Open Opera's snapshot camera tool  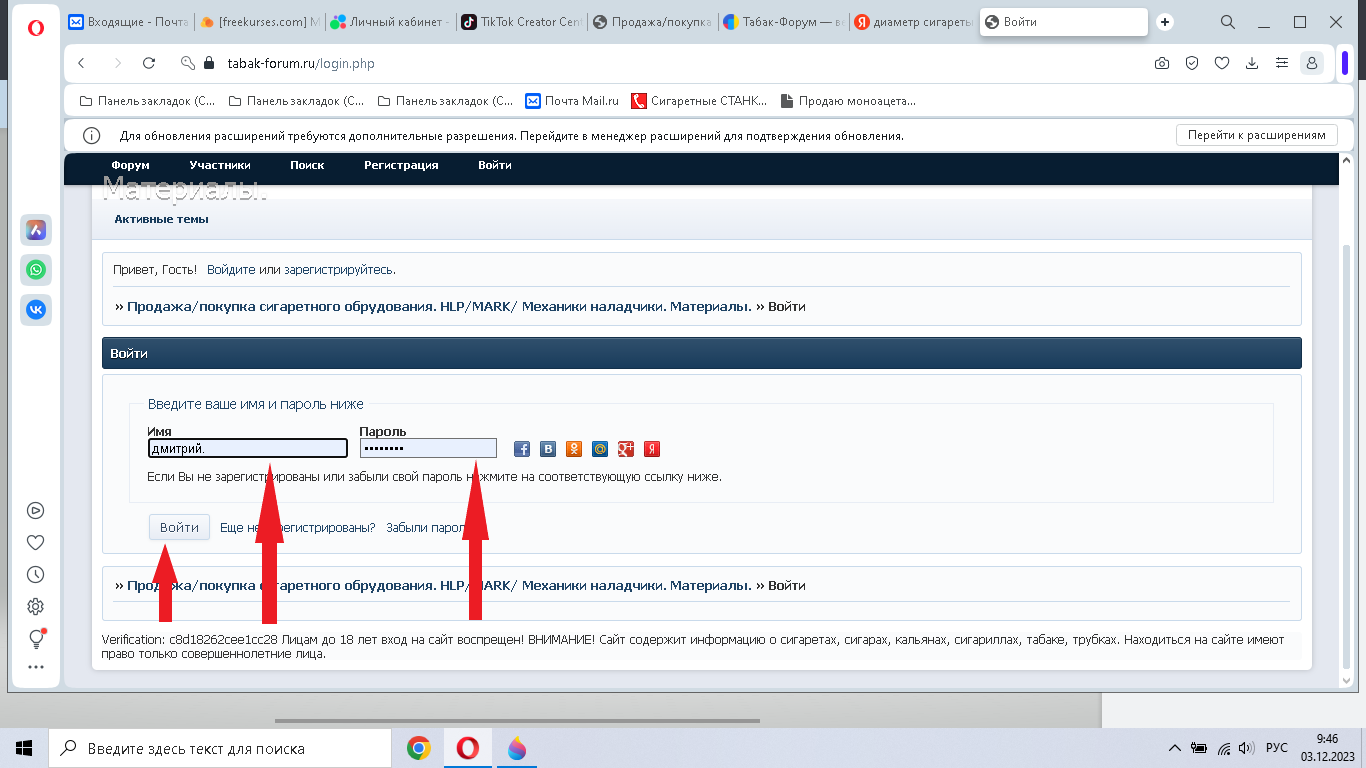click(x=1161, y=62)
